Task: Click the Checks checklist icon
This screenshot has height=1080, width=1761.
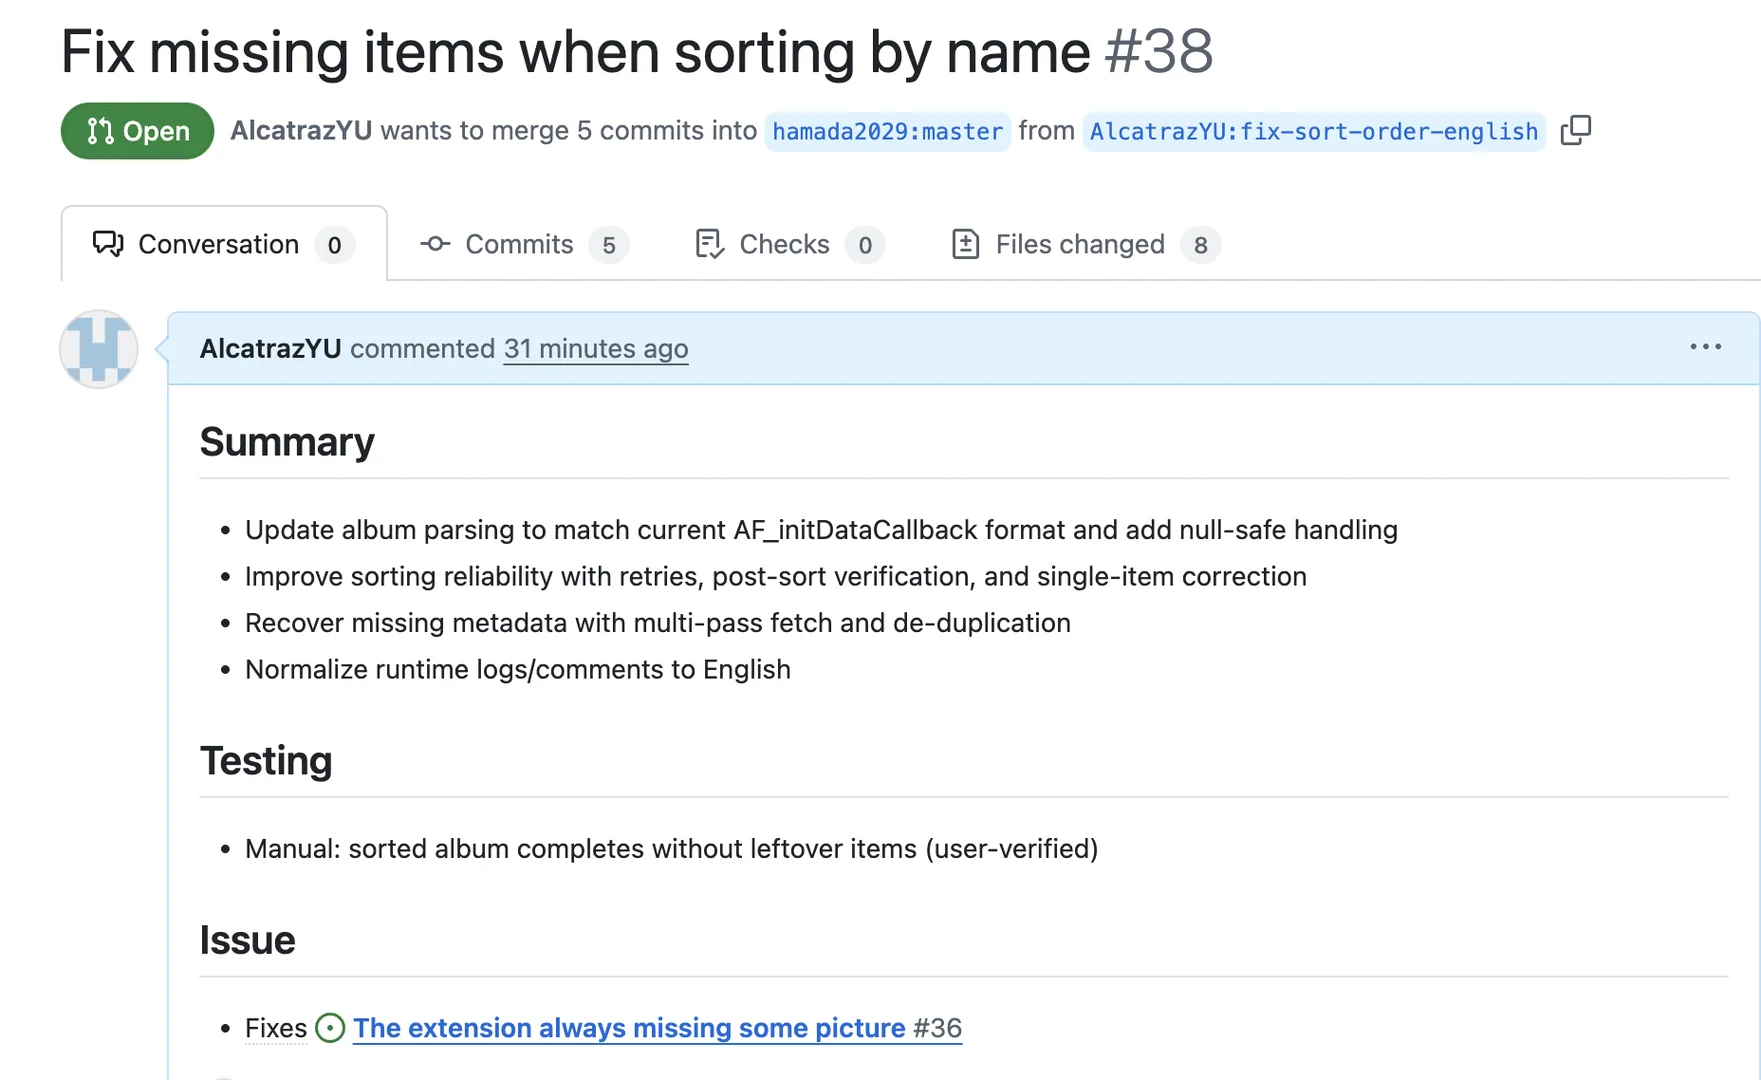Action: click(x=709, y=244)
